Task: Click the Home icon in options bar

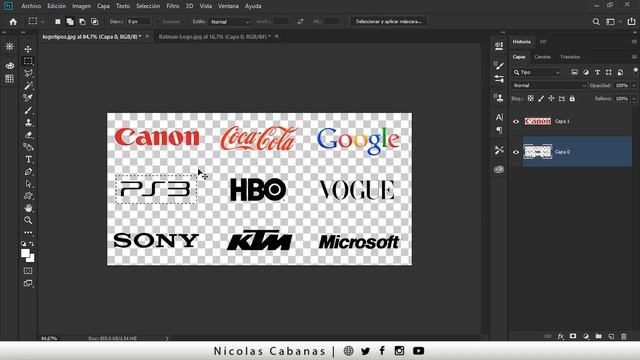Action: 13,22
